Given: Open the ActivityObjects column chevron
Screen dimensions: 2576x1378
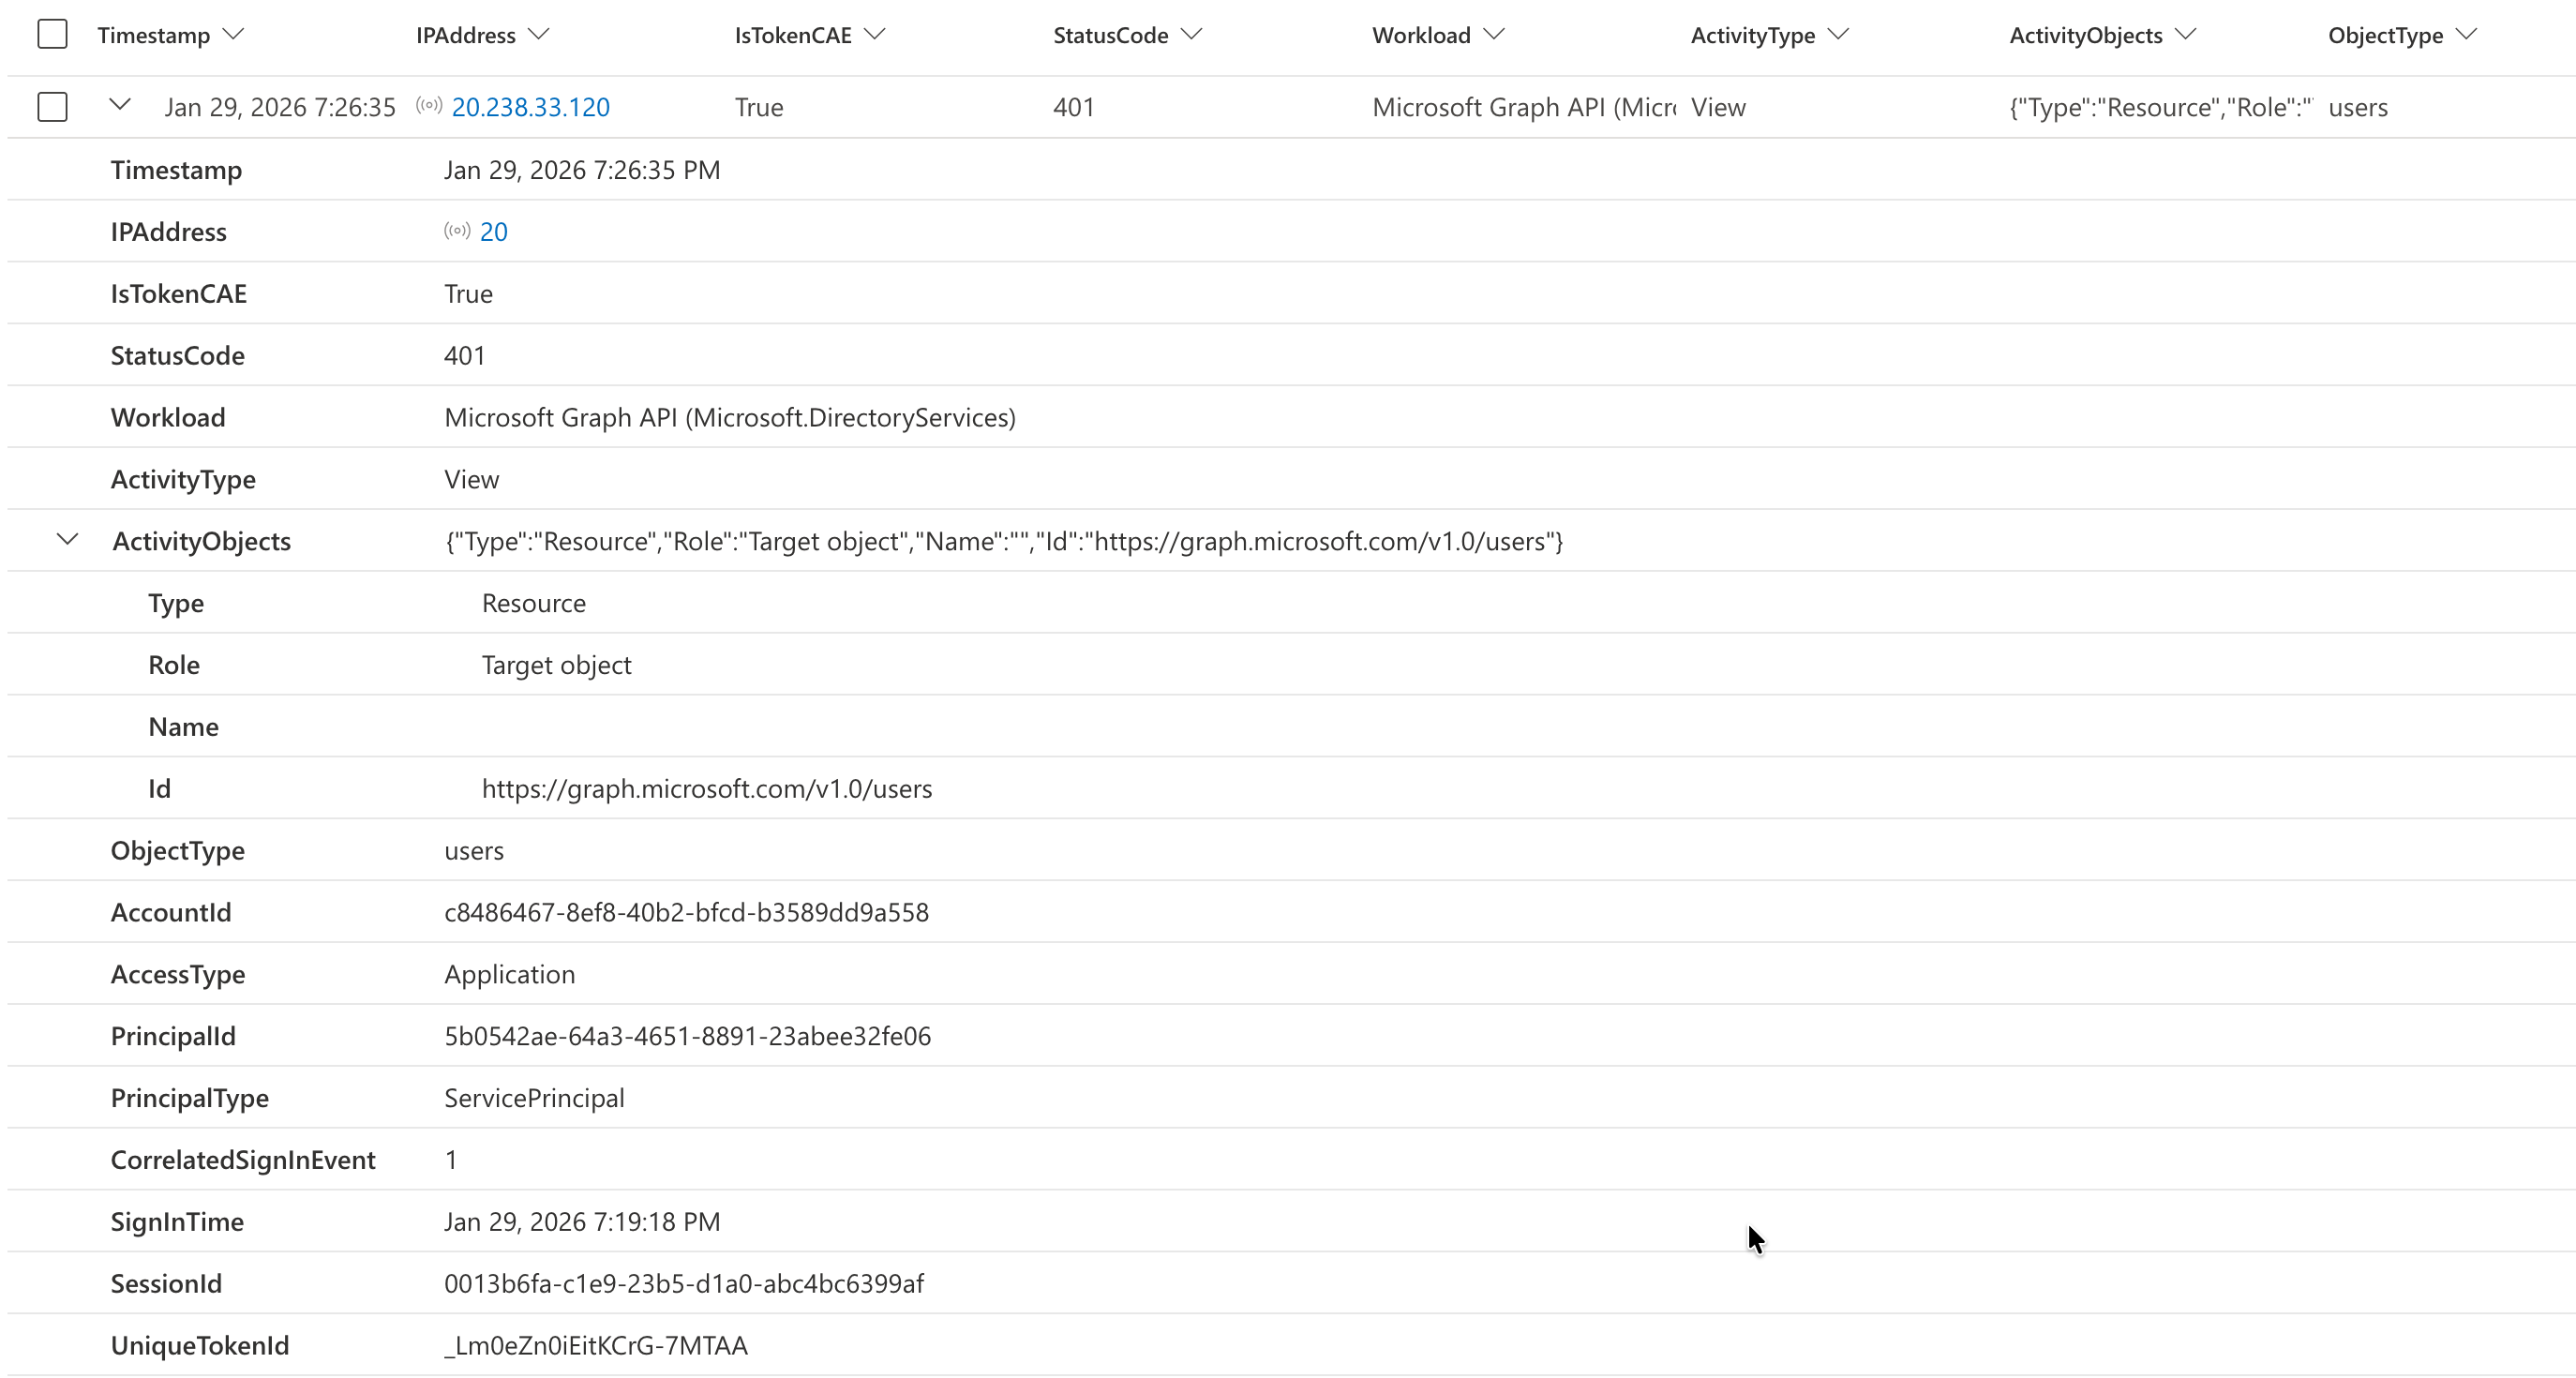Looking at the screenshot, I should 2186,35.
